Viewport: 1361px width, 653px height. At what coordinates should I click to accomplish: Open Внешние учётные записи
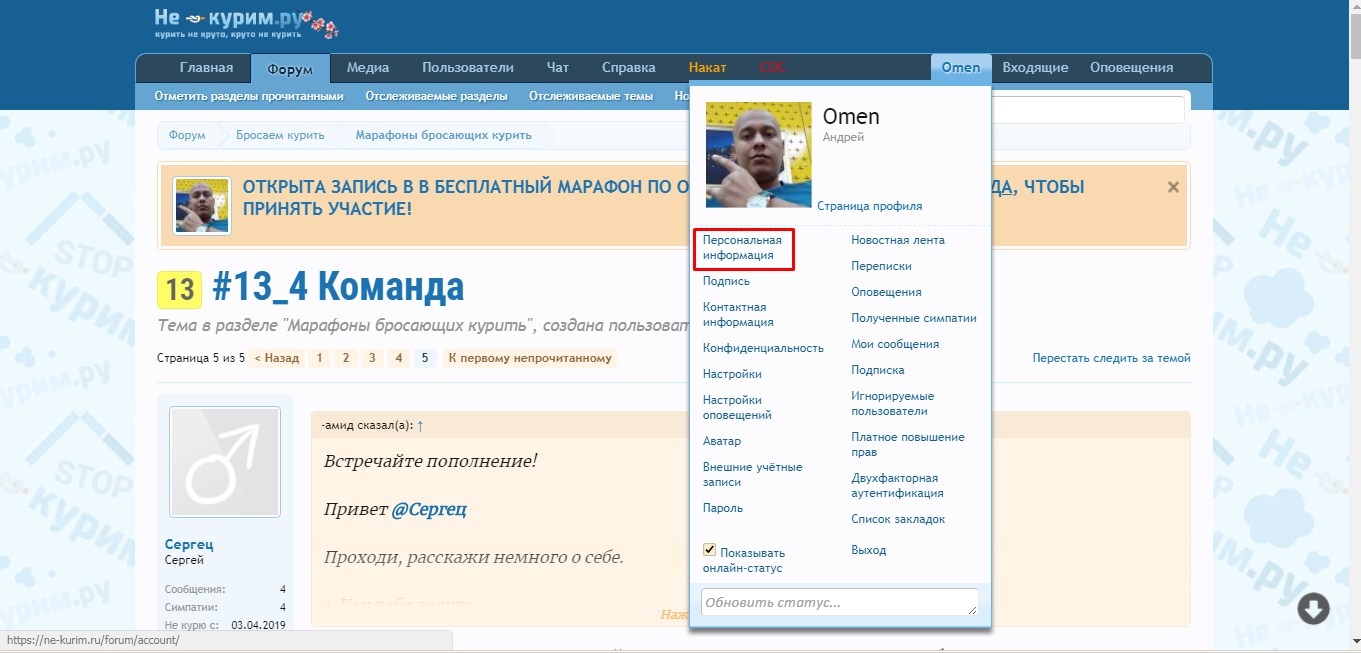click(752, 475)
